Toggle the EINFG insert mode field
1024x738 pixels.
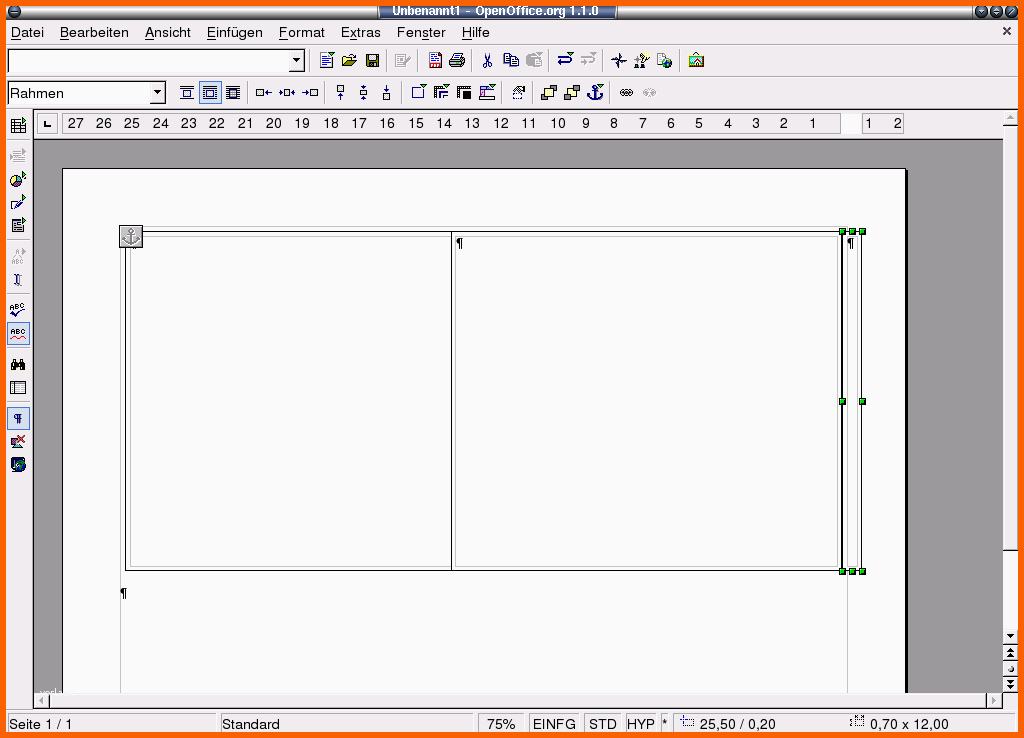coord(554,724)
